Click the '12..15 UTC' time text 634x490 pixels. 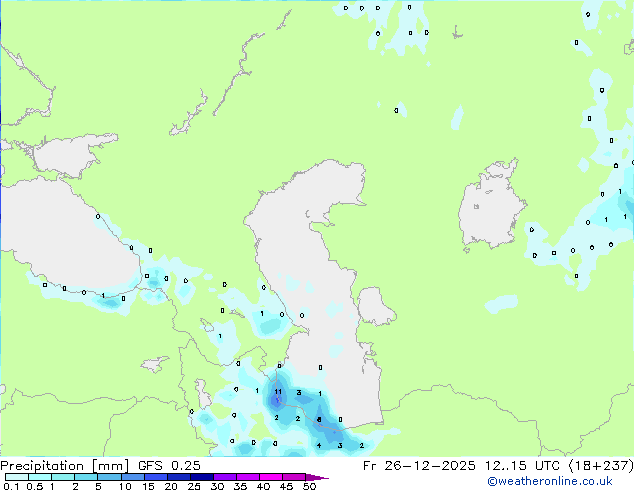(x=521, y=466)
